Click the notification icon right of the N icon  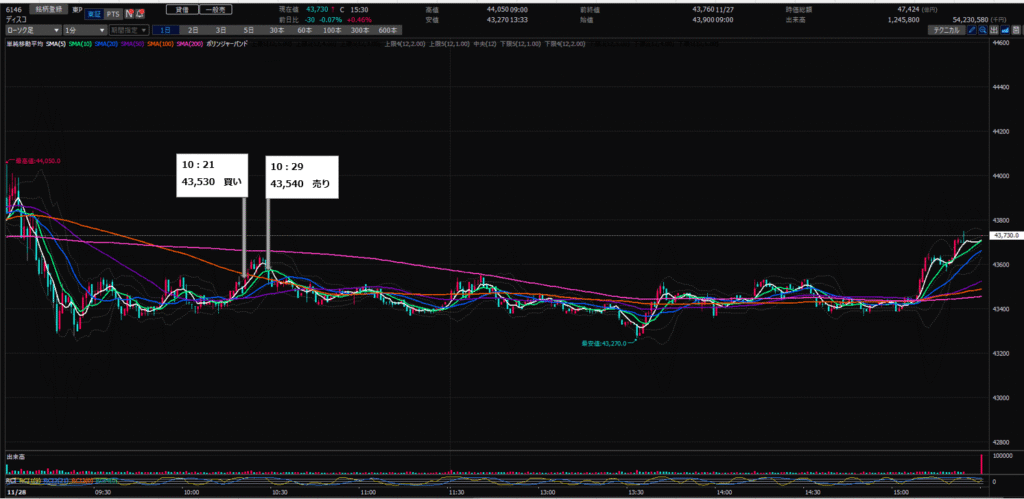point(139,15)
